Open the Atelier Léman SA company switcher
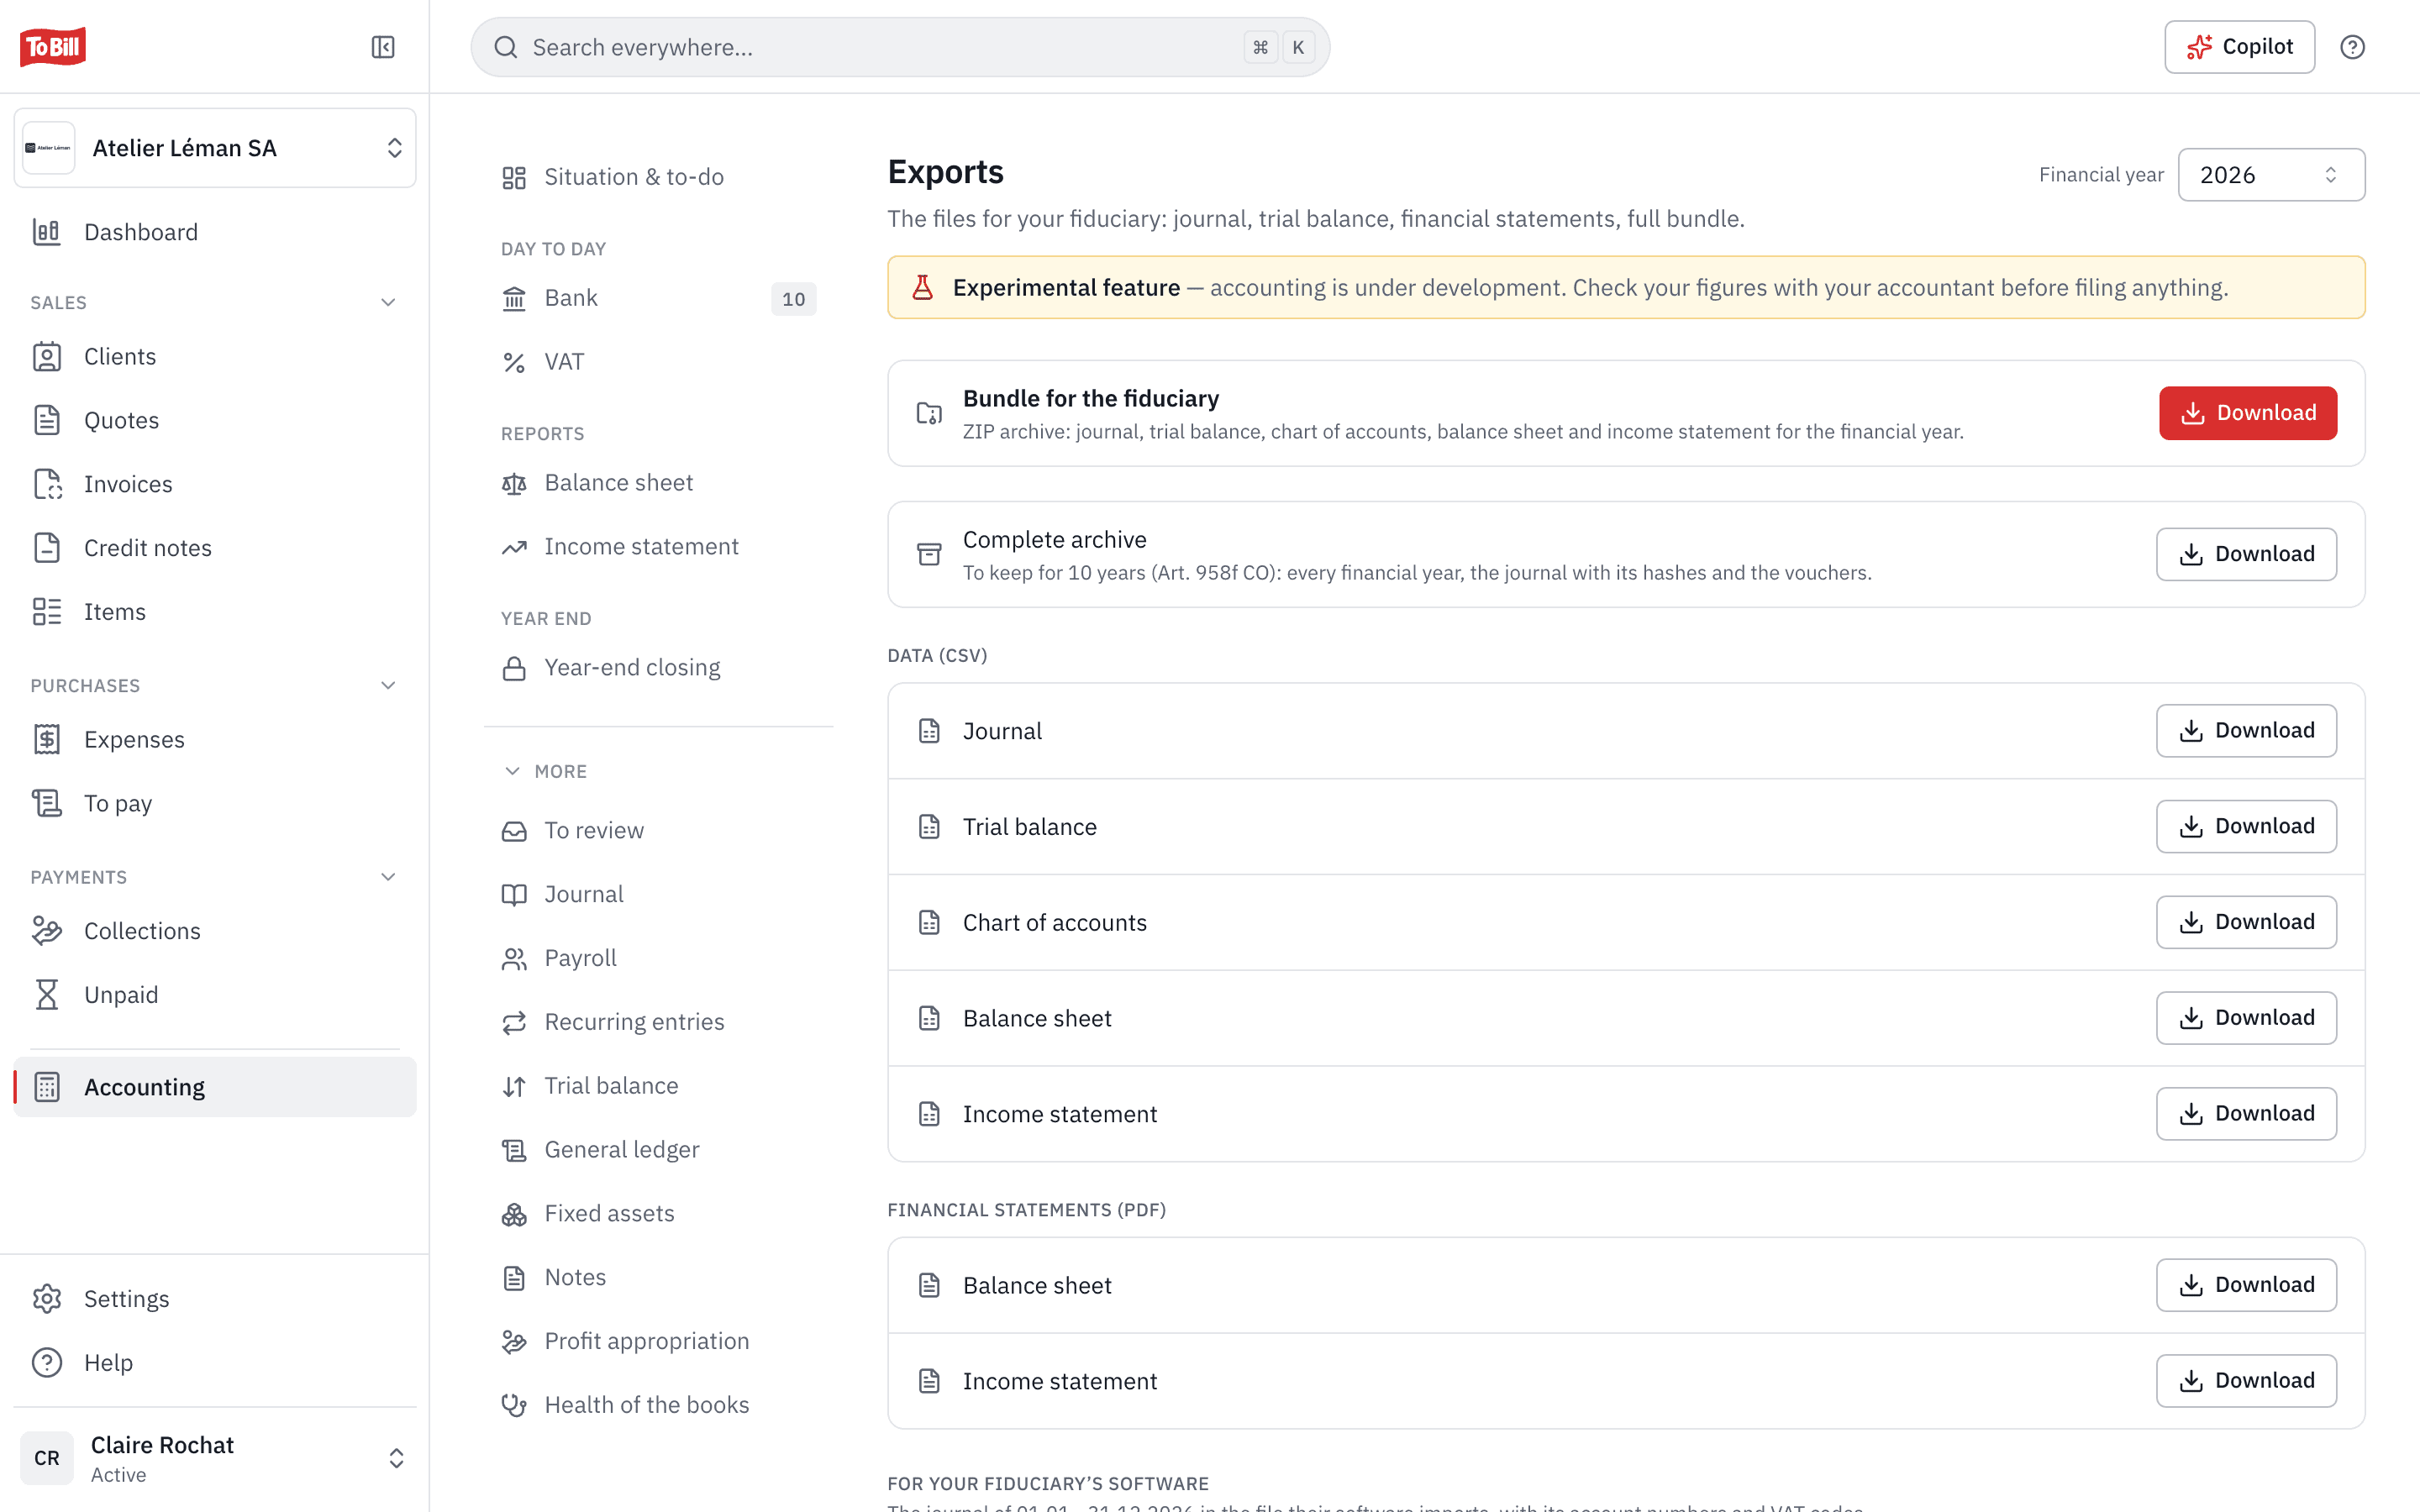 point(215,148)
